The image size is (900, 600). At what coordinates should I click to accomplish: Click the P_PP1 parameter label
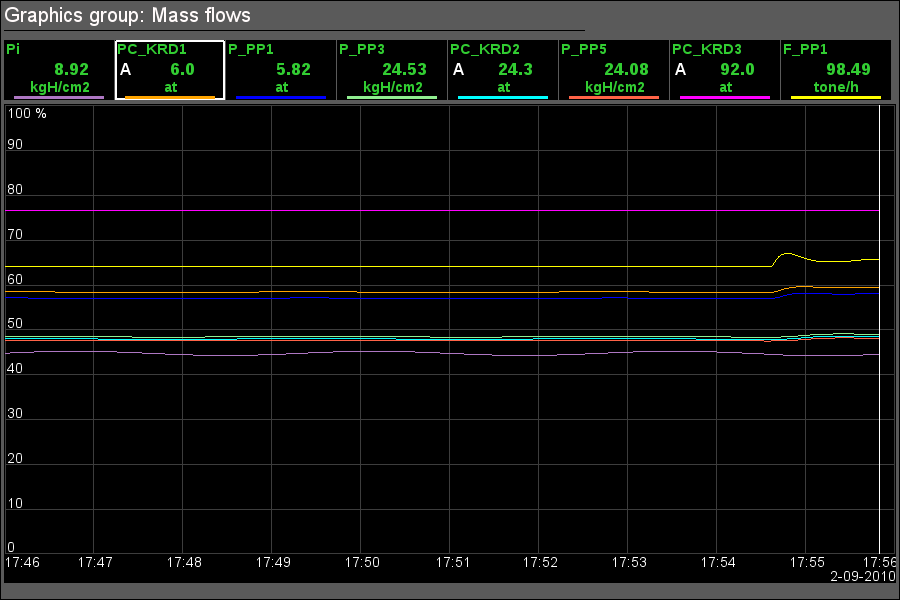click(x=253, y=48)
